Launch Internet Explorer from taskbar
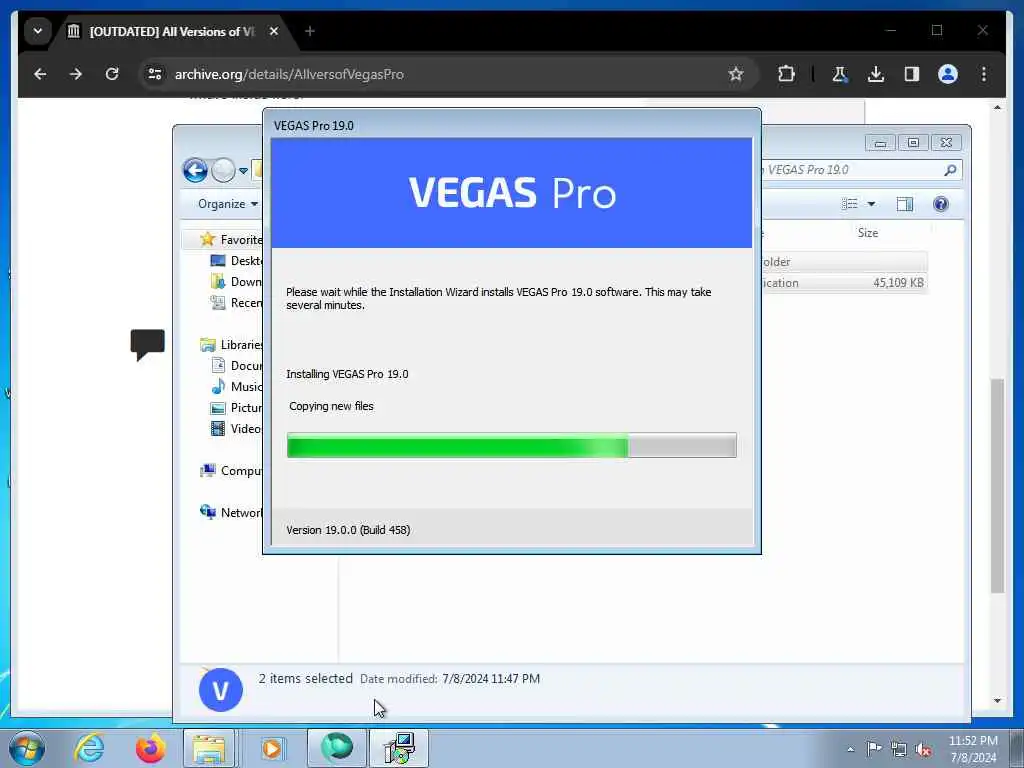Image resolution: width=1024 pixels, height=768 pixels. 89,748
